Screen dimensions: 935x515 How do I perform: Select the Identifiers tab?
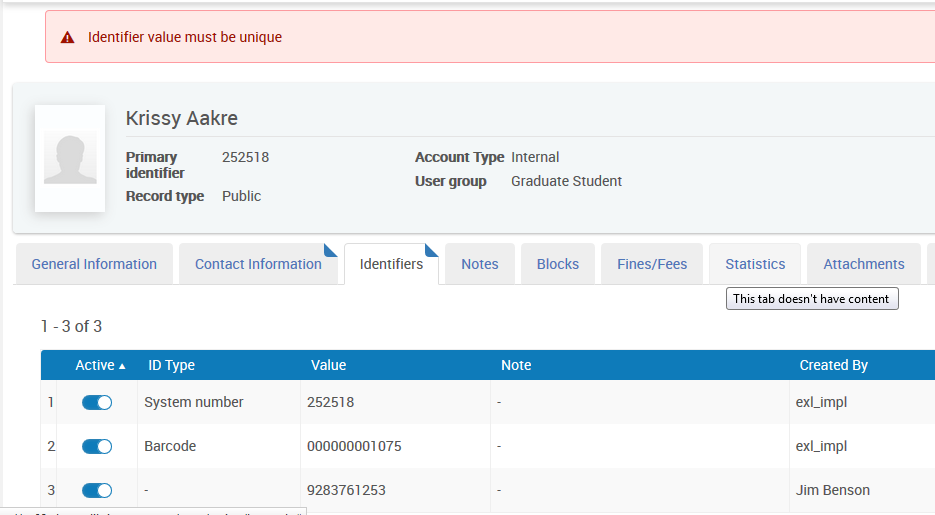[391, 264]
